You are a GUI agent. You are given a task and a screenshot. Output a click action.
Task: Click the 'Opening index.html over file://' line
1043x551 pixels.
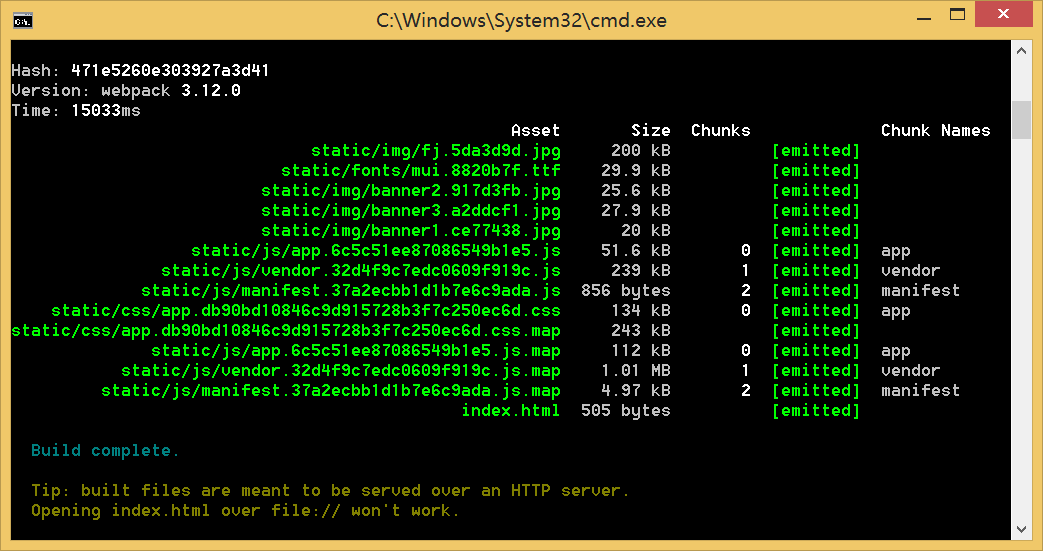tap(245, 510)
